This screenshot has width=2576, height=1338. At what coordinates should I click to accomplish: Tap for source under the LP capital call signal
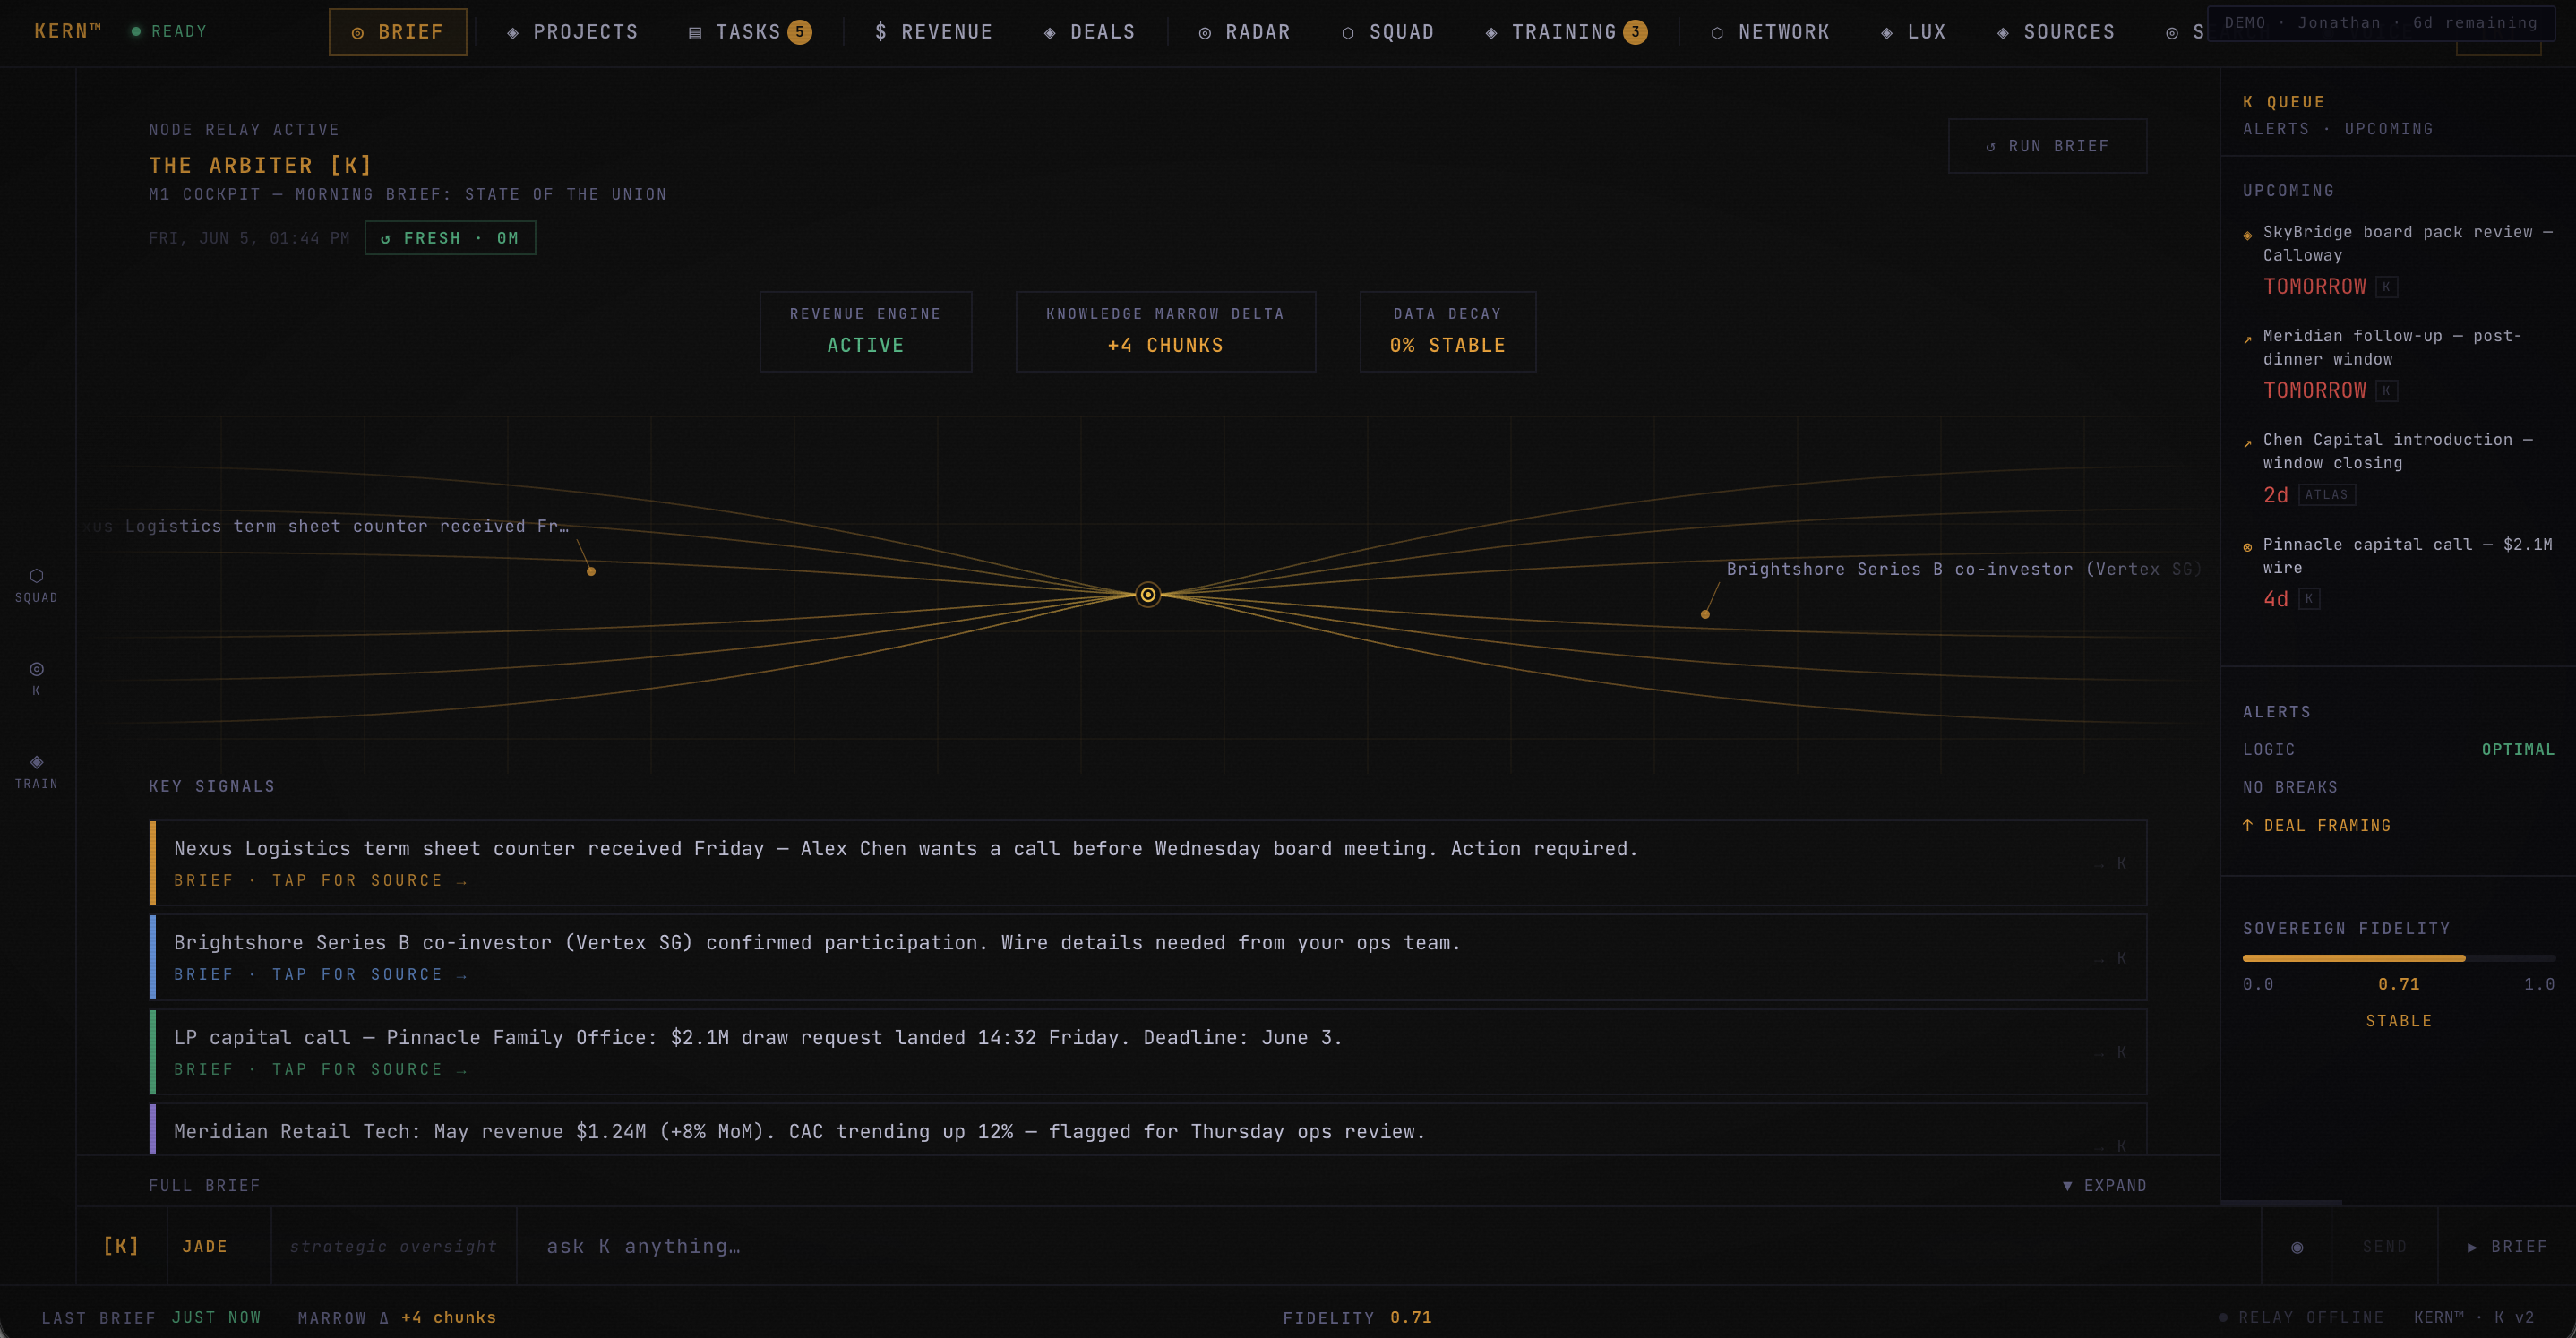pos(321,1069)
